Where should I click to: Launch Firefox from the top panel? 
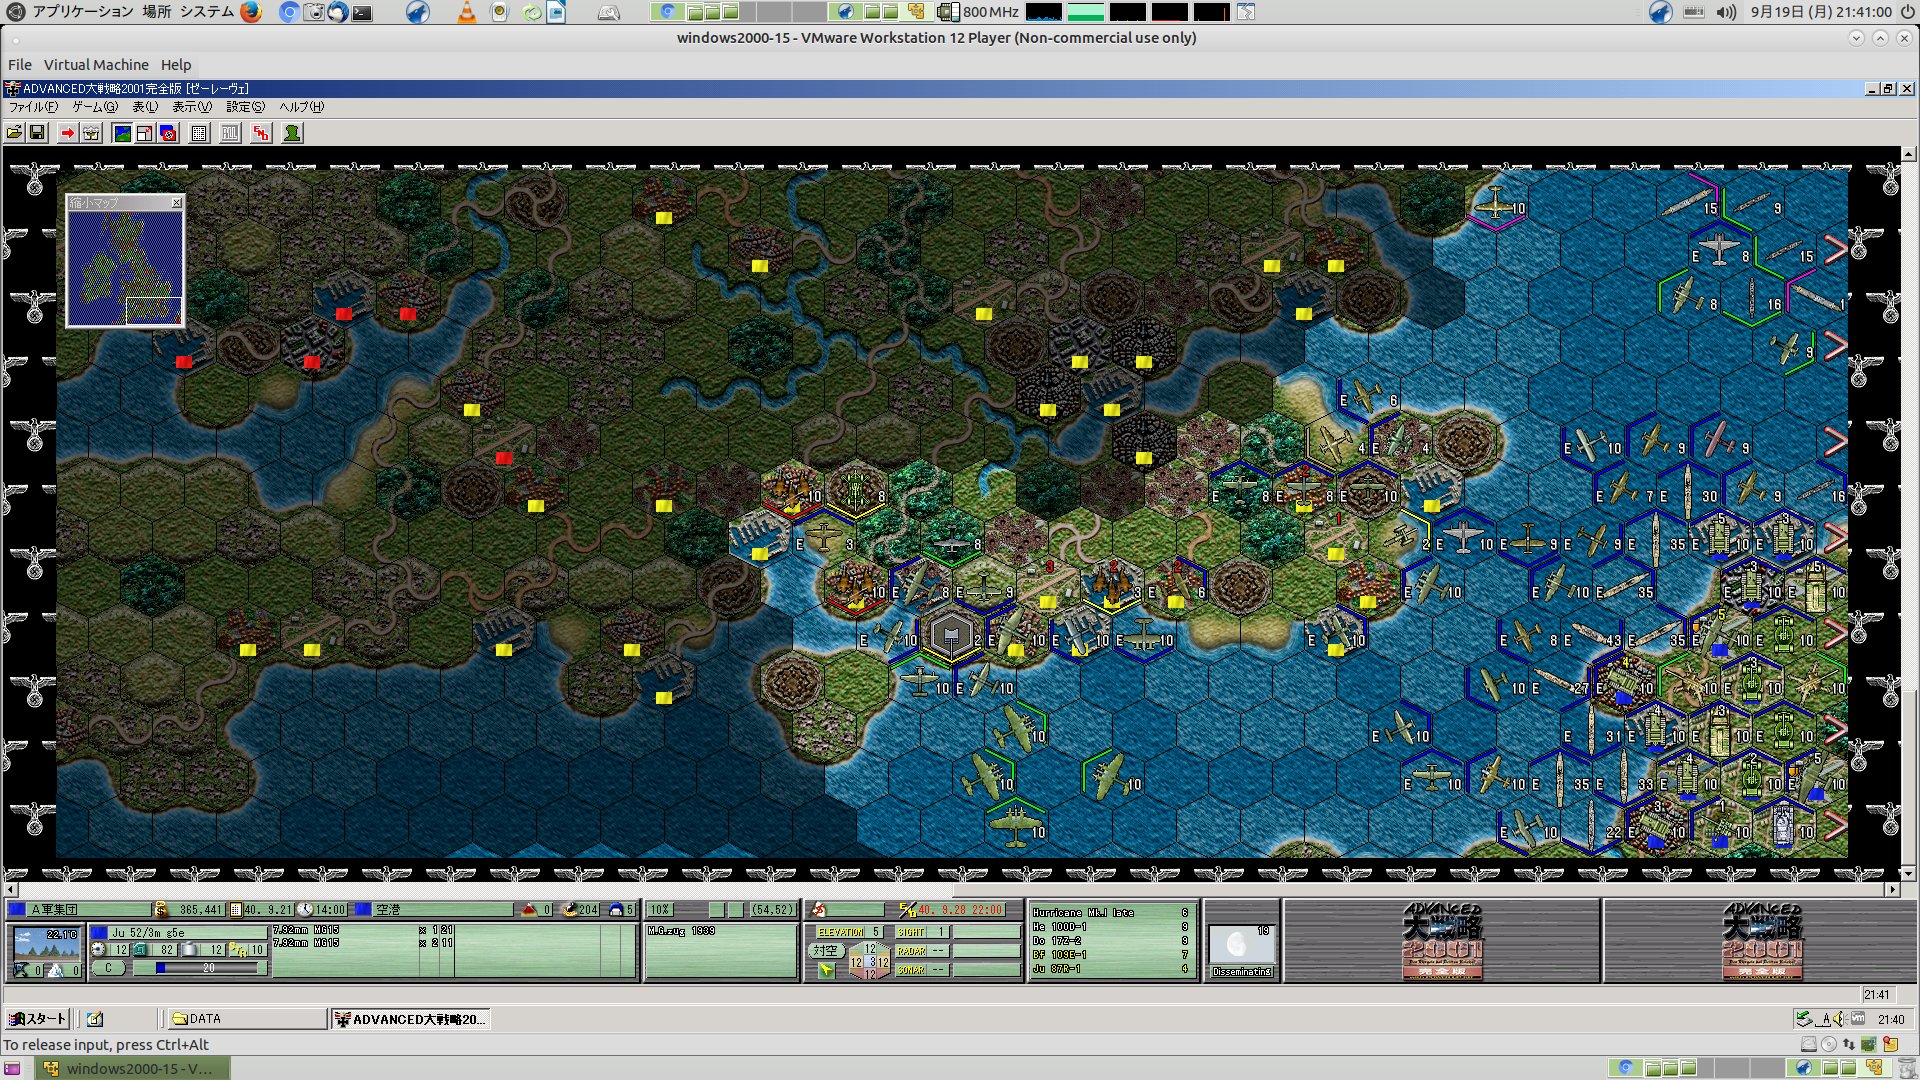pyautogui.click(x=251, y=12)
